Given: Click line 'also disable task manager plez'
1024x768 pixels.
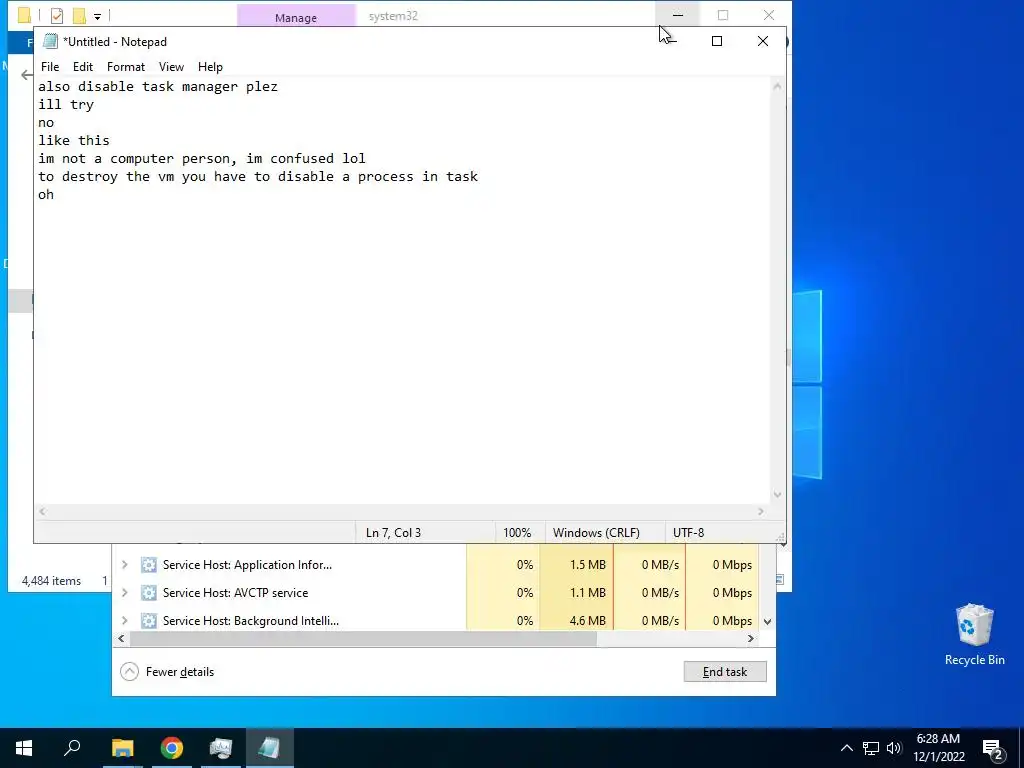Looking at the screenshot, I should point(158,86).
